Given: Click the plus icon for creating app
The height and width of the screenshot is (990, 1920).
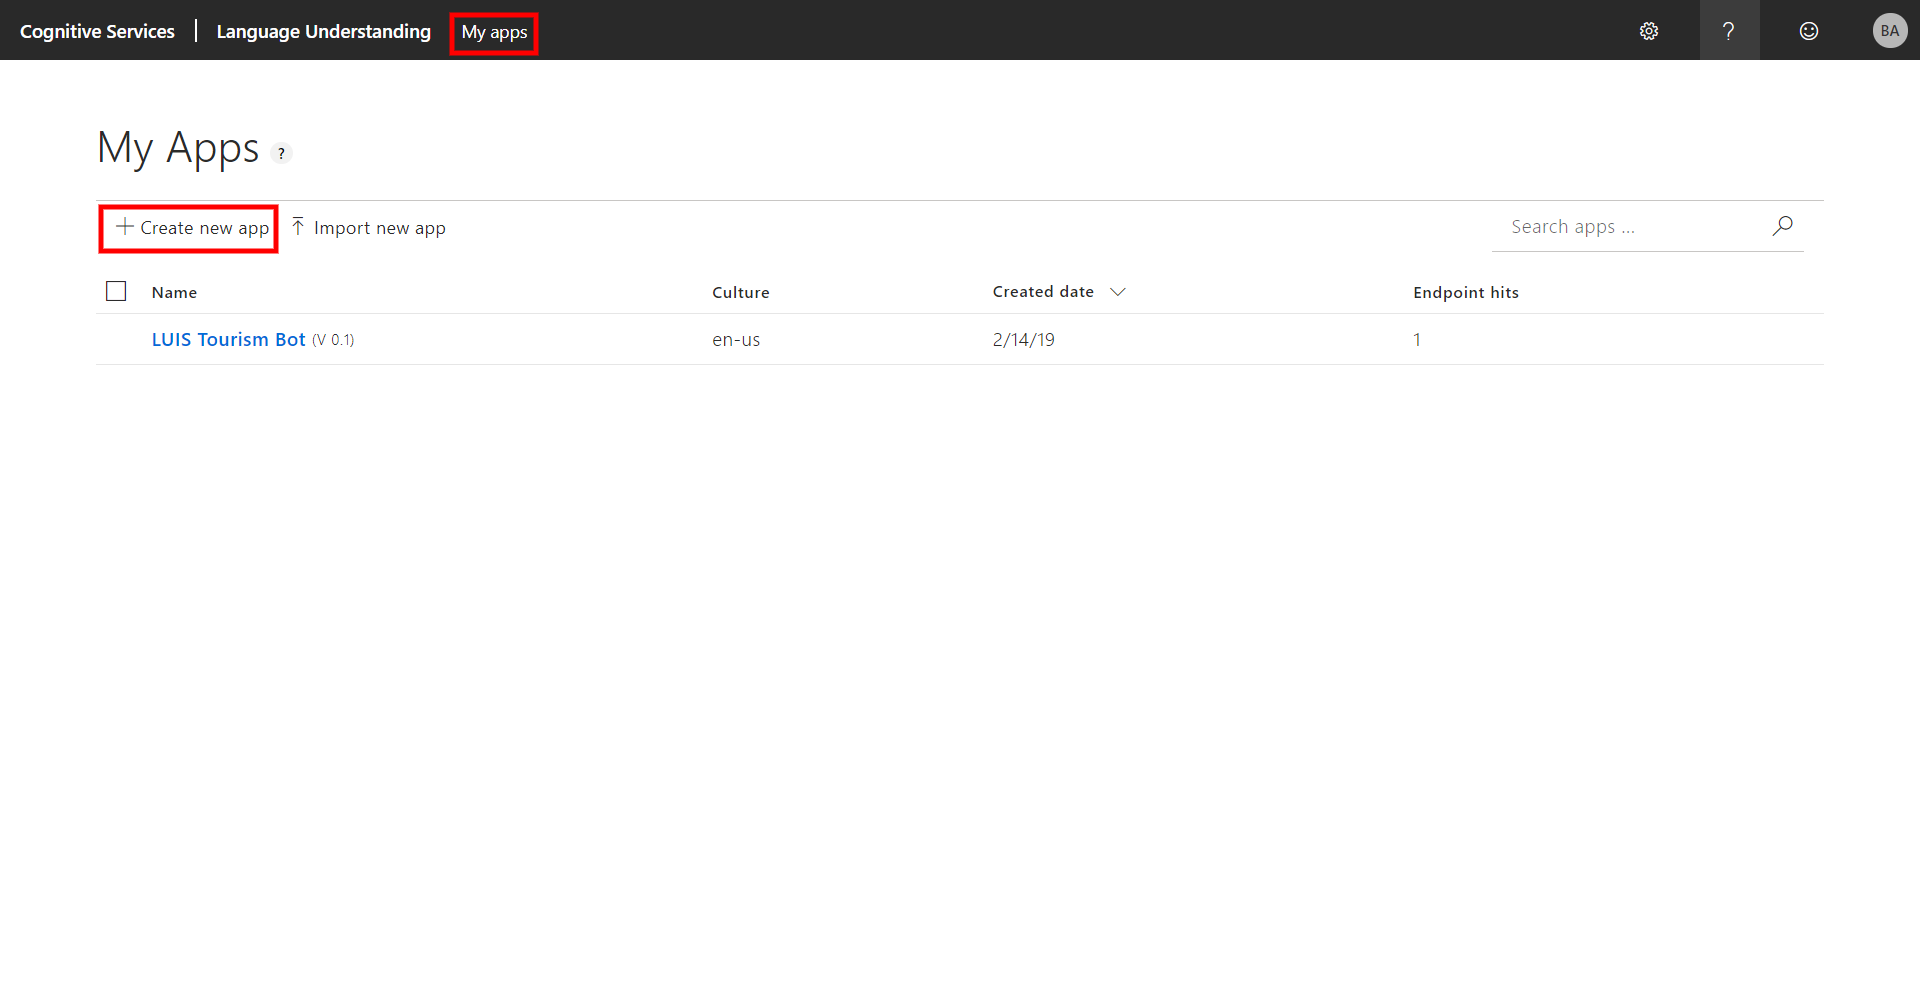Looking at the screenshot, I should 125,227.
